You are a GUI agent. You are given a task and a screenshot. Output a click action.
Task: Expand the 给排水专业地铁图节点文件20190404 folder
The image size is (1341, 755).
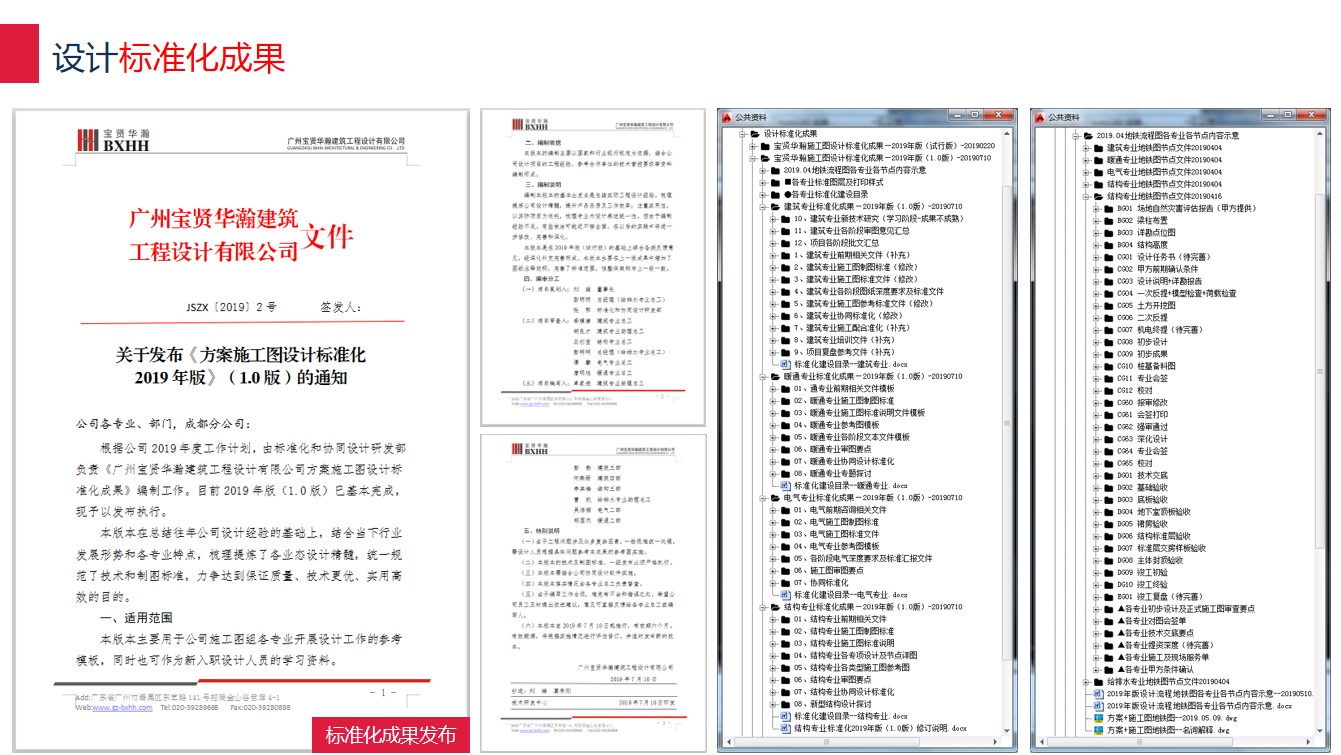1085,681
